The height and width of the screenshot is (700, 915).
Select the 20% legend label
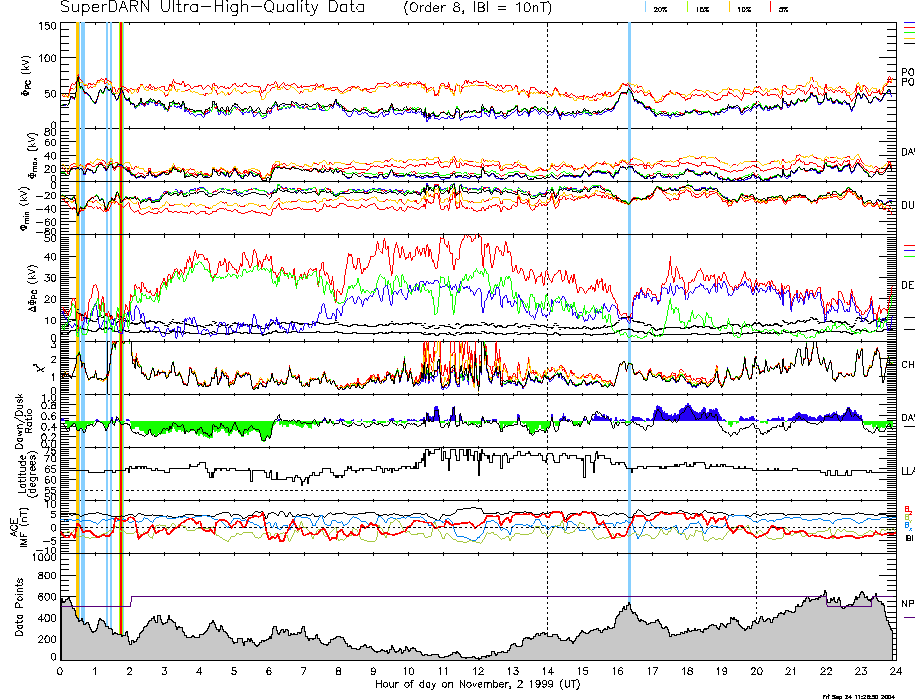click(x=660, y=9)
